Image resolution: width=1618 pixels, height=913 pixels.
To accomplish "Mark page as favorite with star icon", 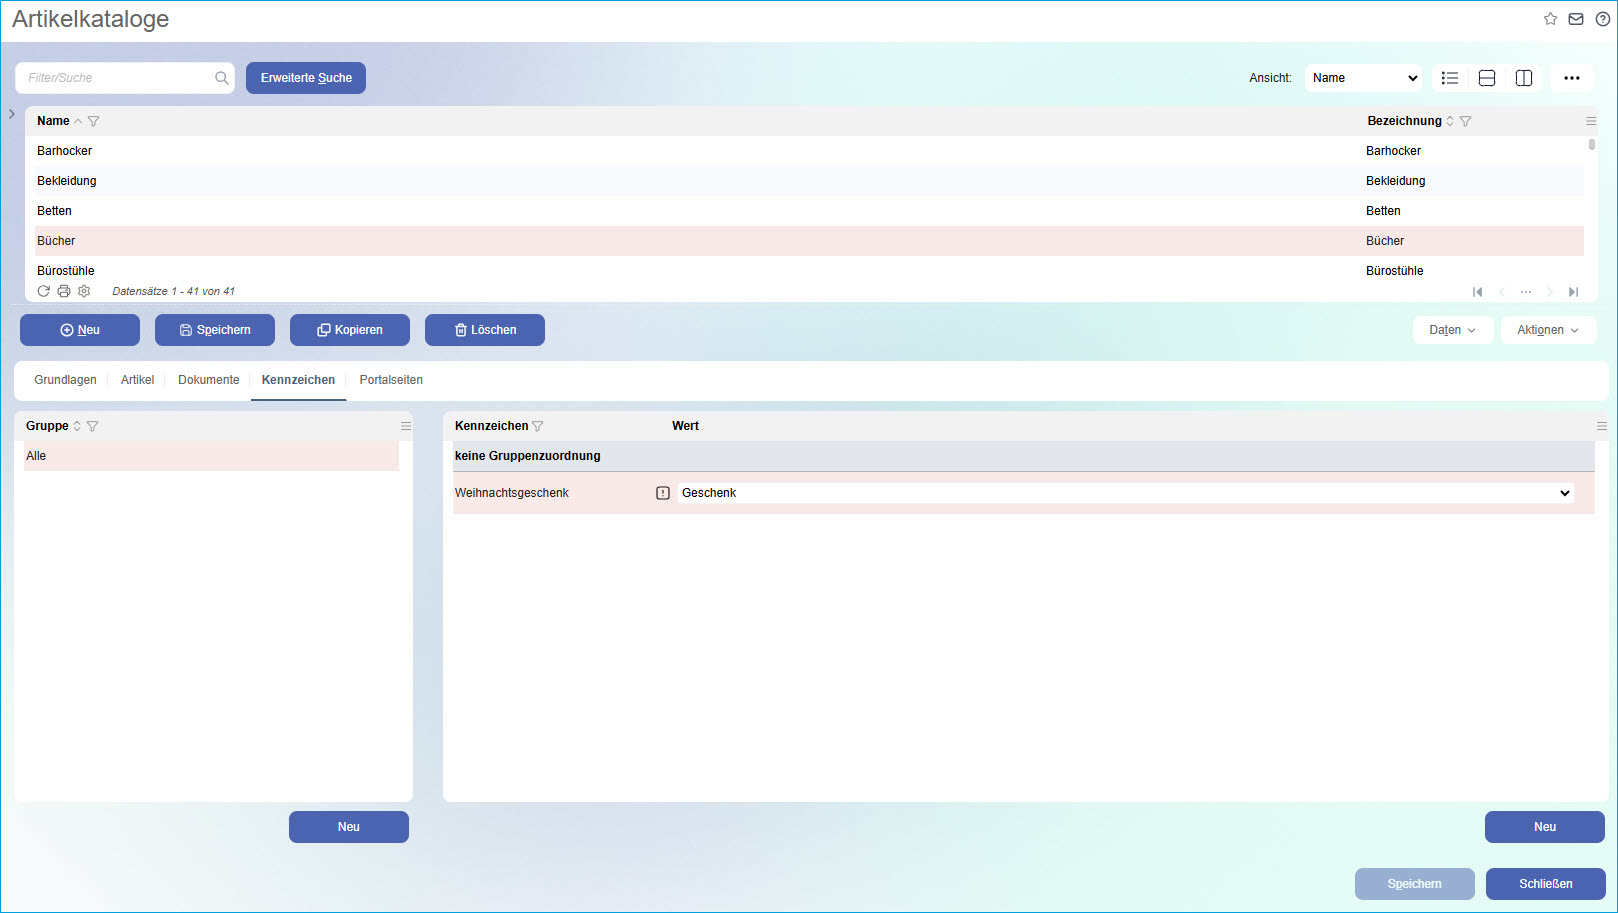I will click(x=1550, y=19).
